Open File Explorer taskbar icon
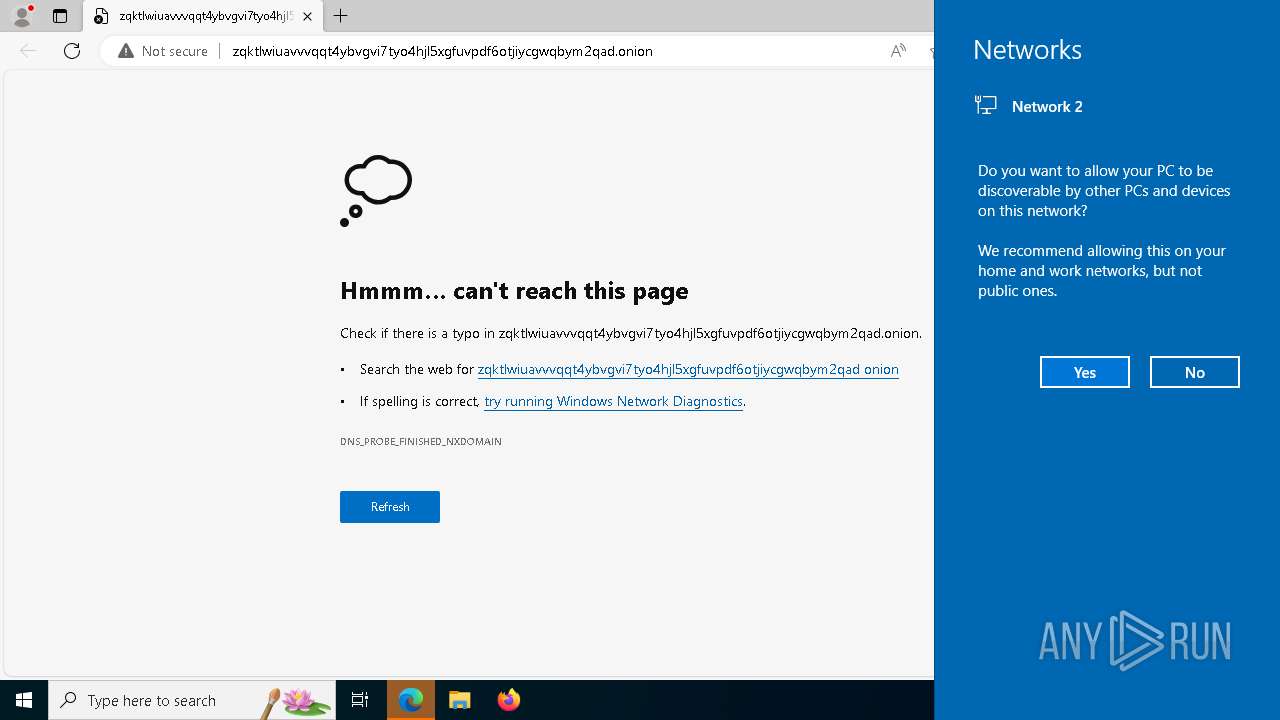 [x=460, y=700]
